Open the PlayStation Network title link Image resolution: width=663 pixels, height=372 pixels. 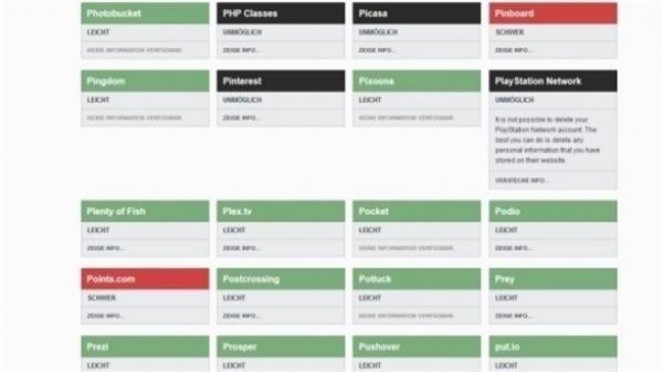pyautogui.click(x=538, y=81)
